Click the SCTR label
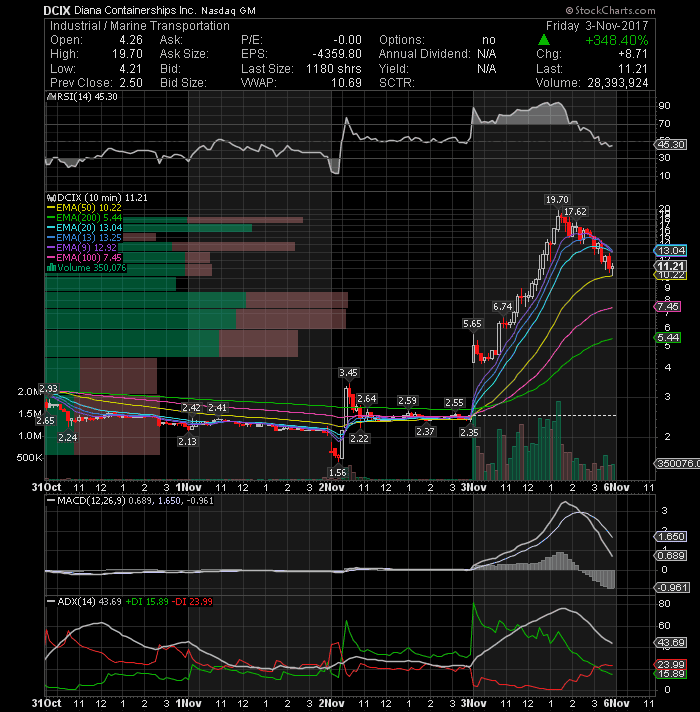This screenshot has width=700, height=712. tap(397, 83)
